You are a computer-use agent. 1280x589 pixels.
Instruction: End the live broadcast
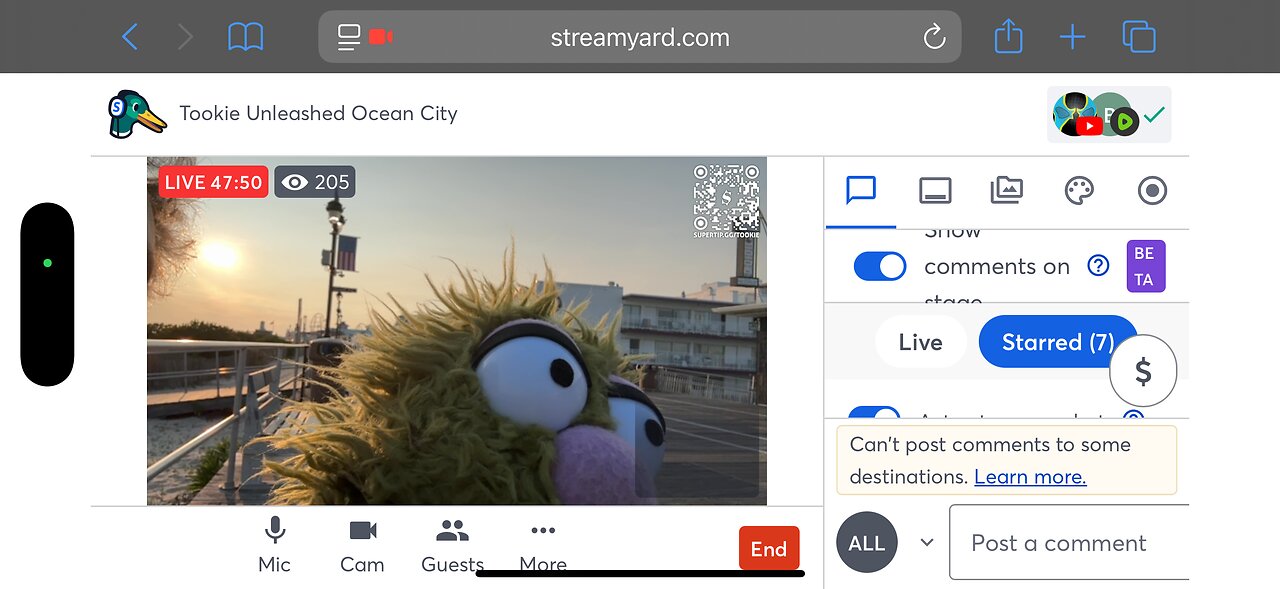click(x=769, y=548)
